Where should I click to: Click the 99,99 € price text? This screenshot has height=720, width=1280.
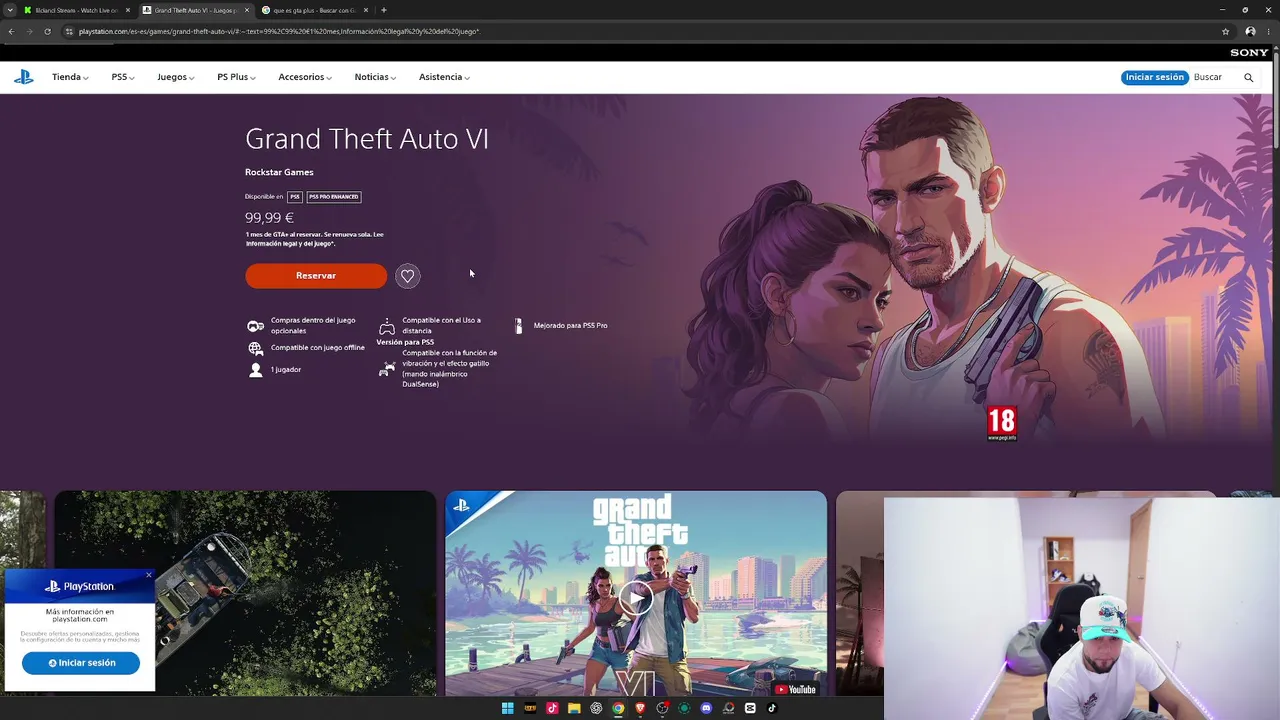pos(269,218)
